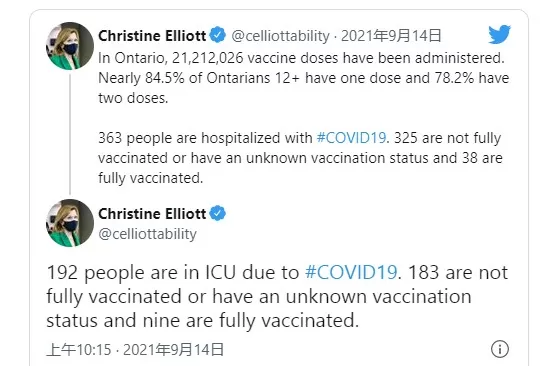Open @celliottability handle below the second name
551x366 pixels.
(148, 234)
